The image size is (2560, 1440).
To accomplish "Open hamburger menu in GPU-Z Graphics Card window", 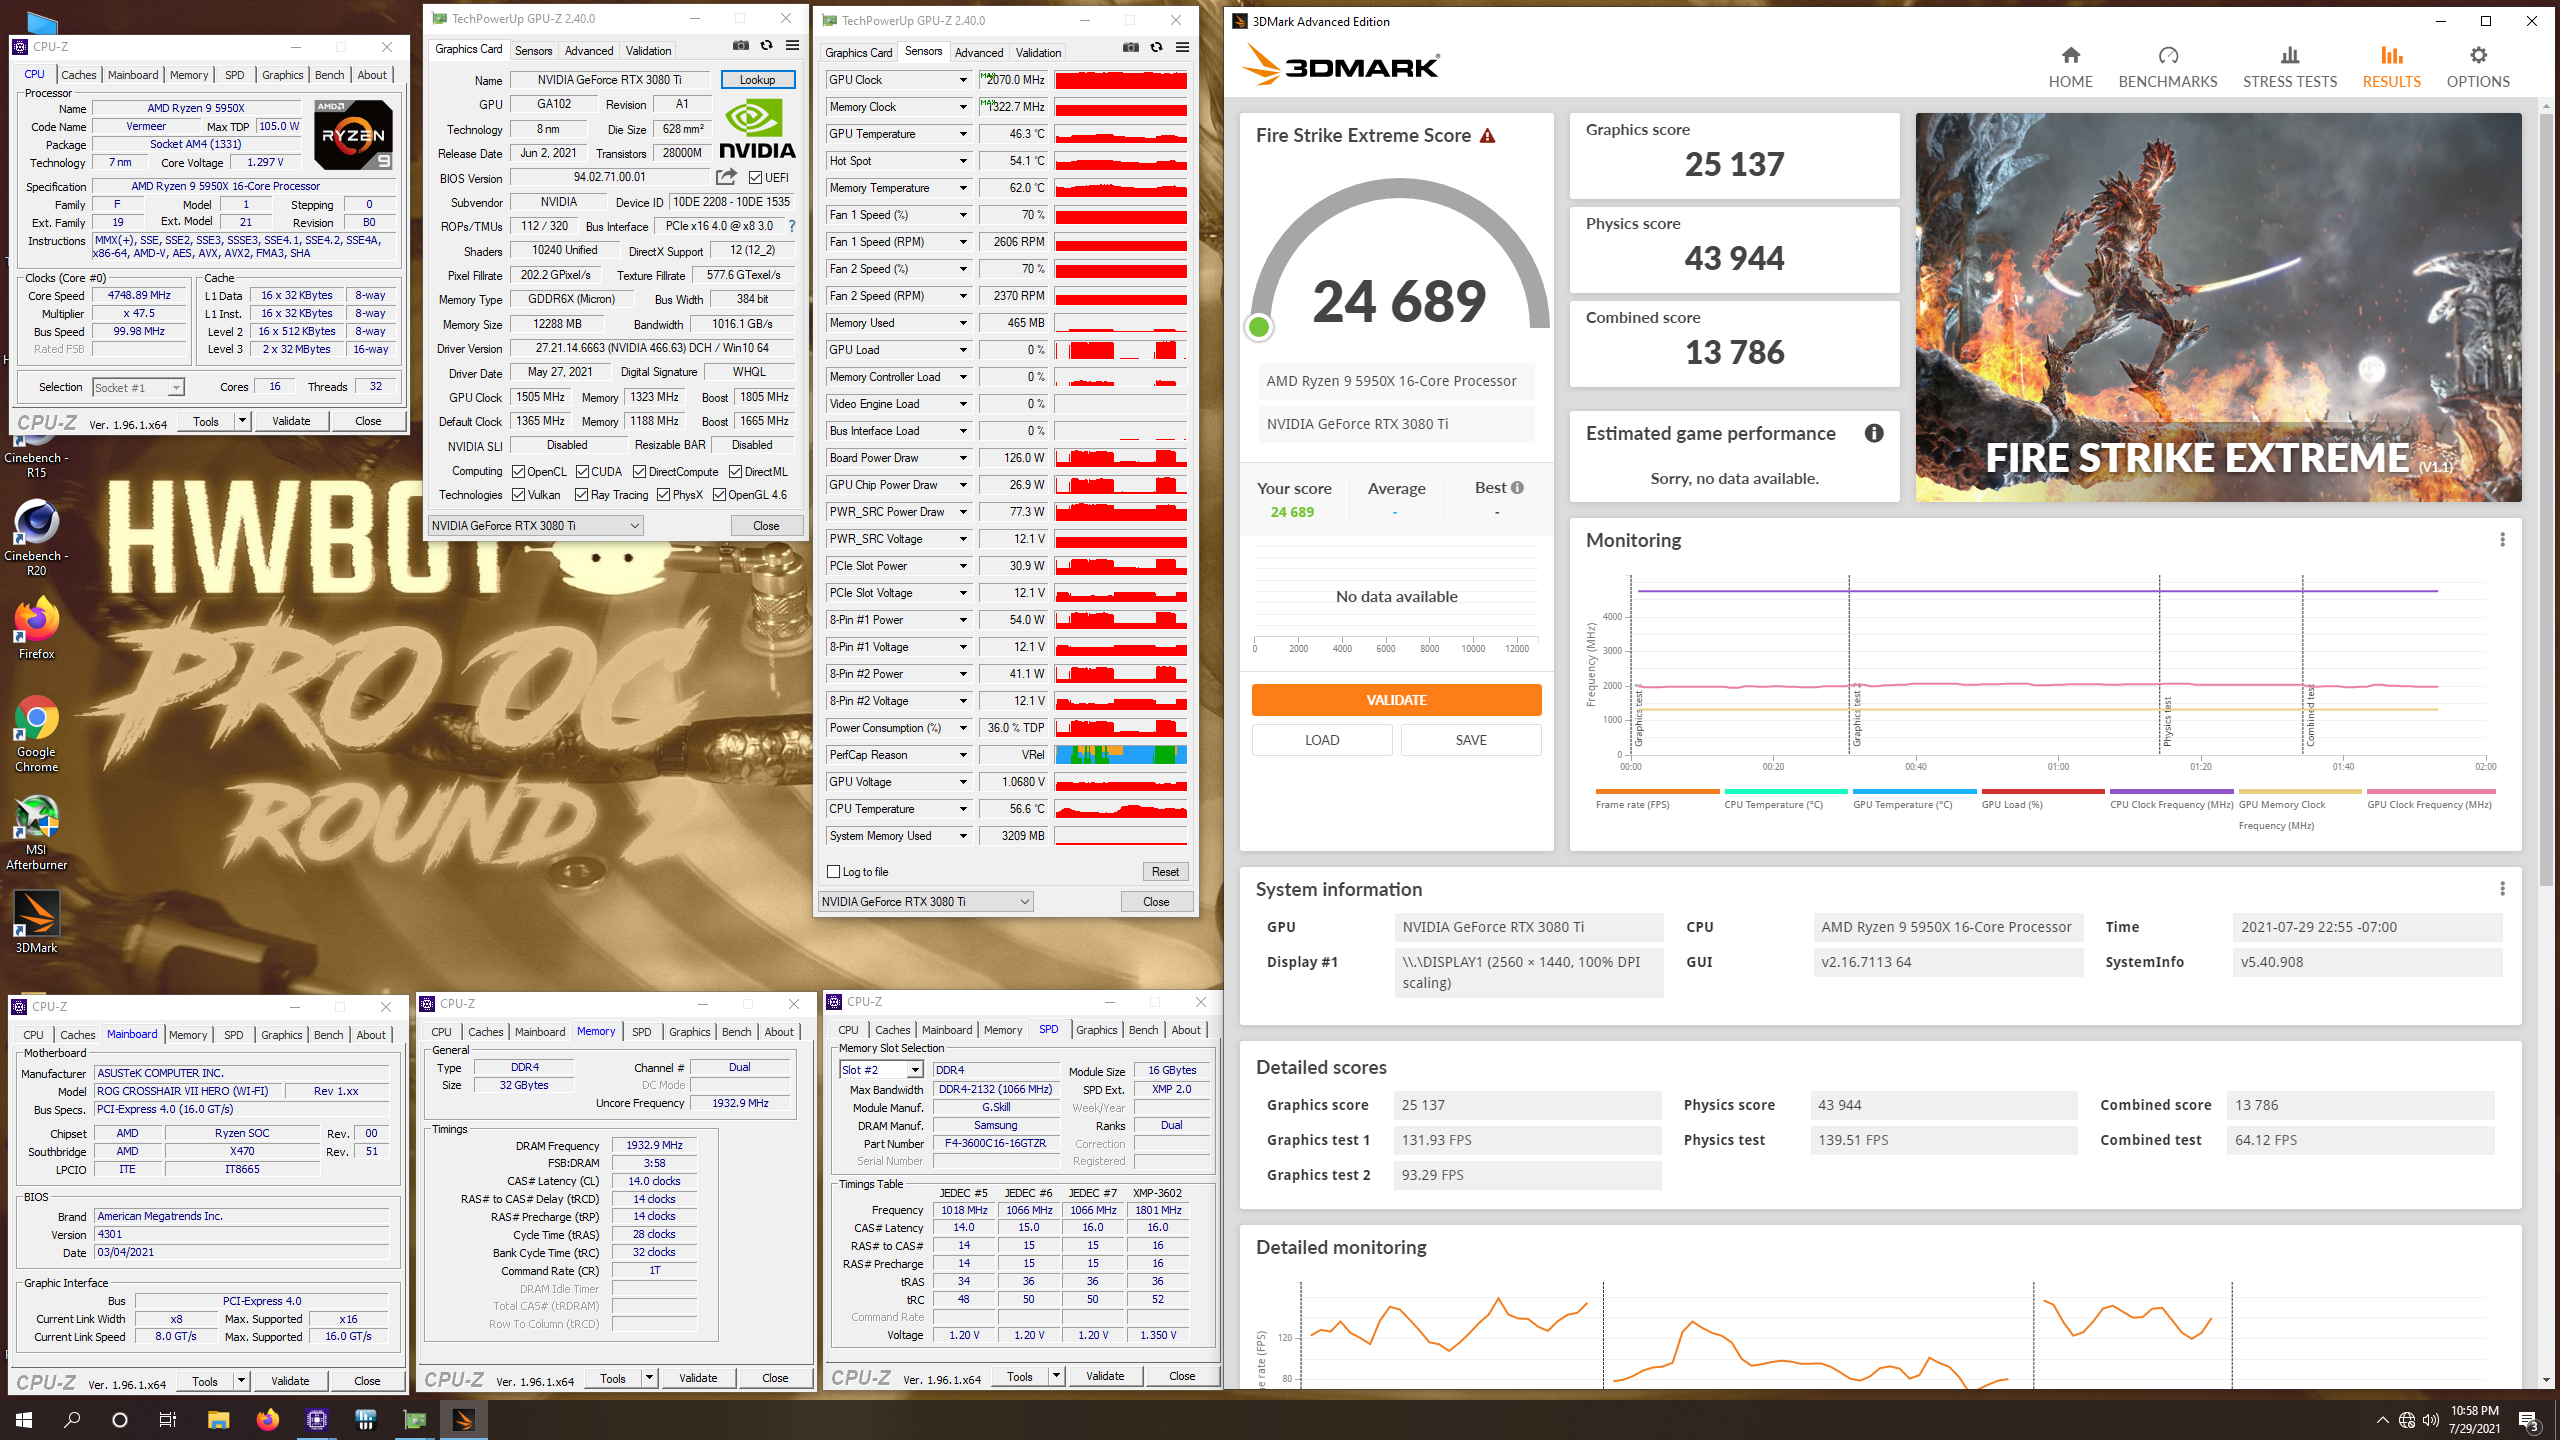I will click(792, 46).
